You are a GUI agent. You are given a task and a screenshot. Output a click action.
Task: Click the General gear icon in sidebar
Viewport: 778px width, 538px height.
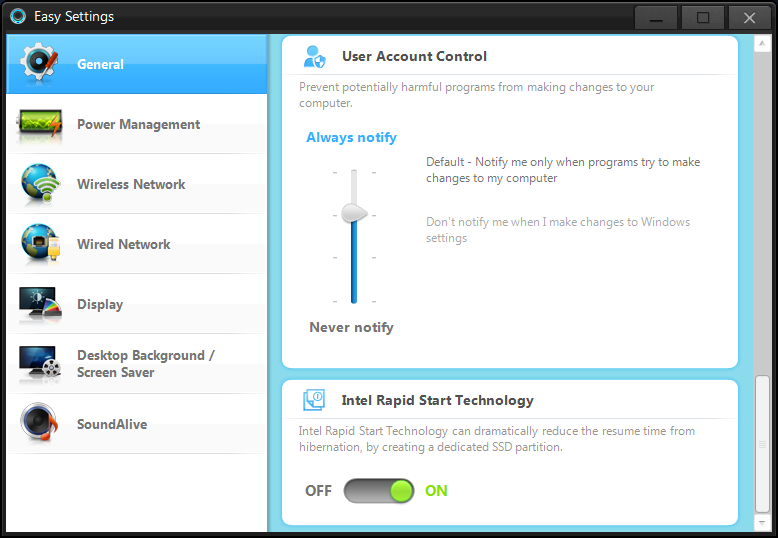pos(40,63)
